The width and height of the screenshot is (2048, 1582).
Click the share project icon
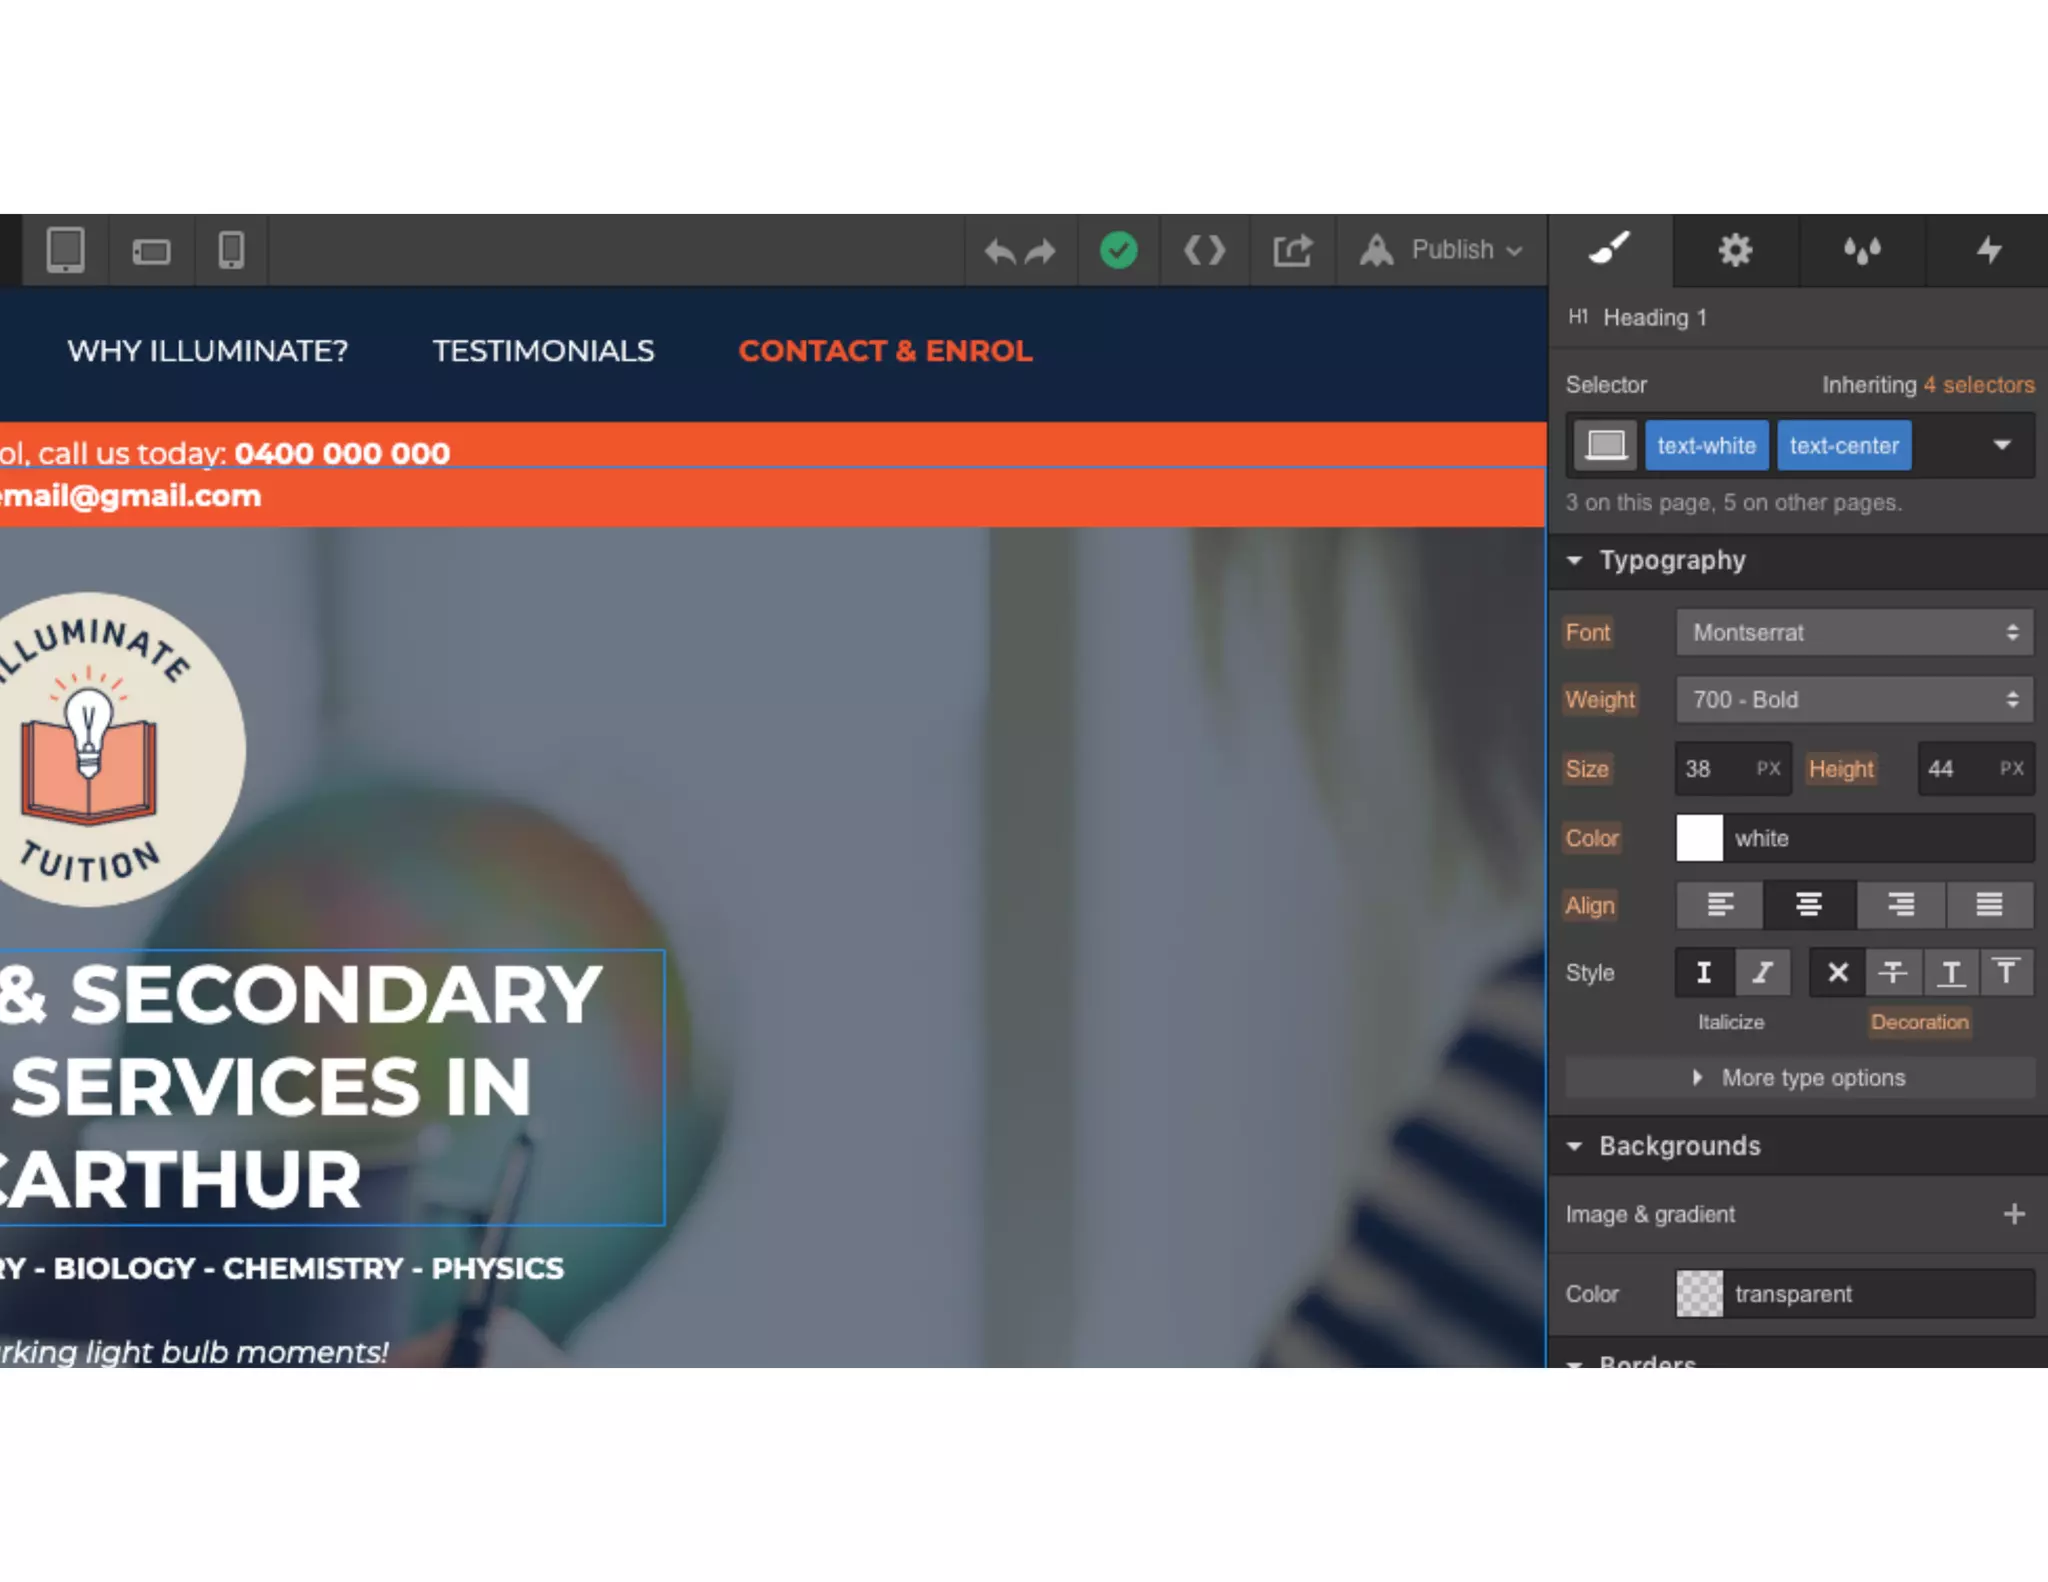1292,250
